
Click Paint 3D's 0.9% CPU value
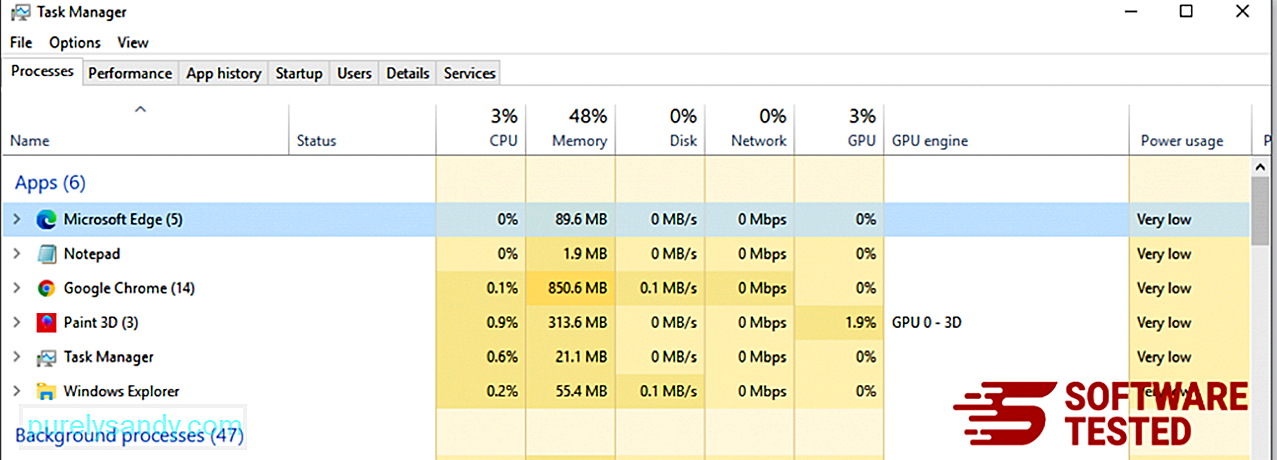pyautogui.click(x=503, y=322)
